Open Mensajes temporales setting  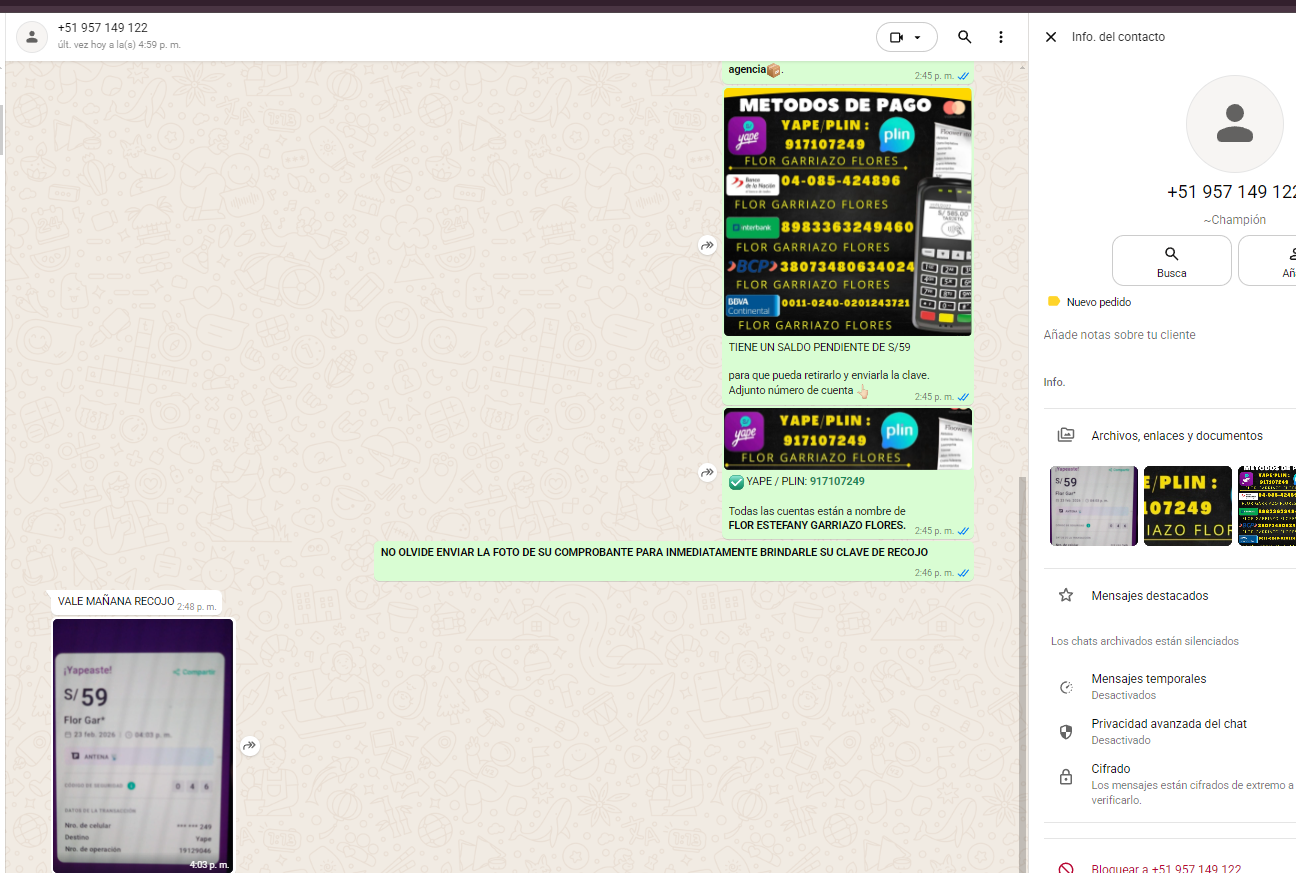(1148, 686)
